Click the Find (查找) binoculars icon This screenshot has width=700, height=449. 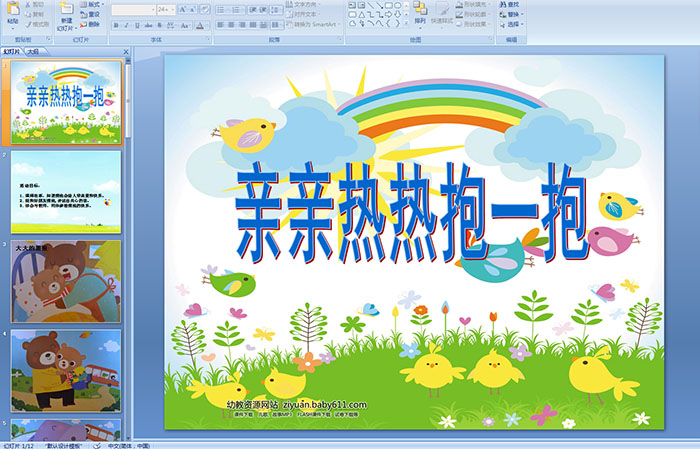pos(503,4)
